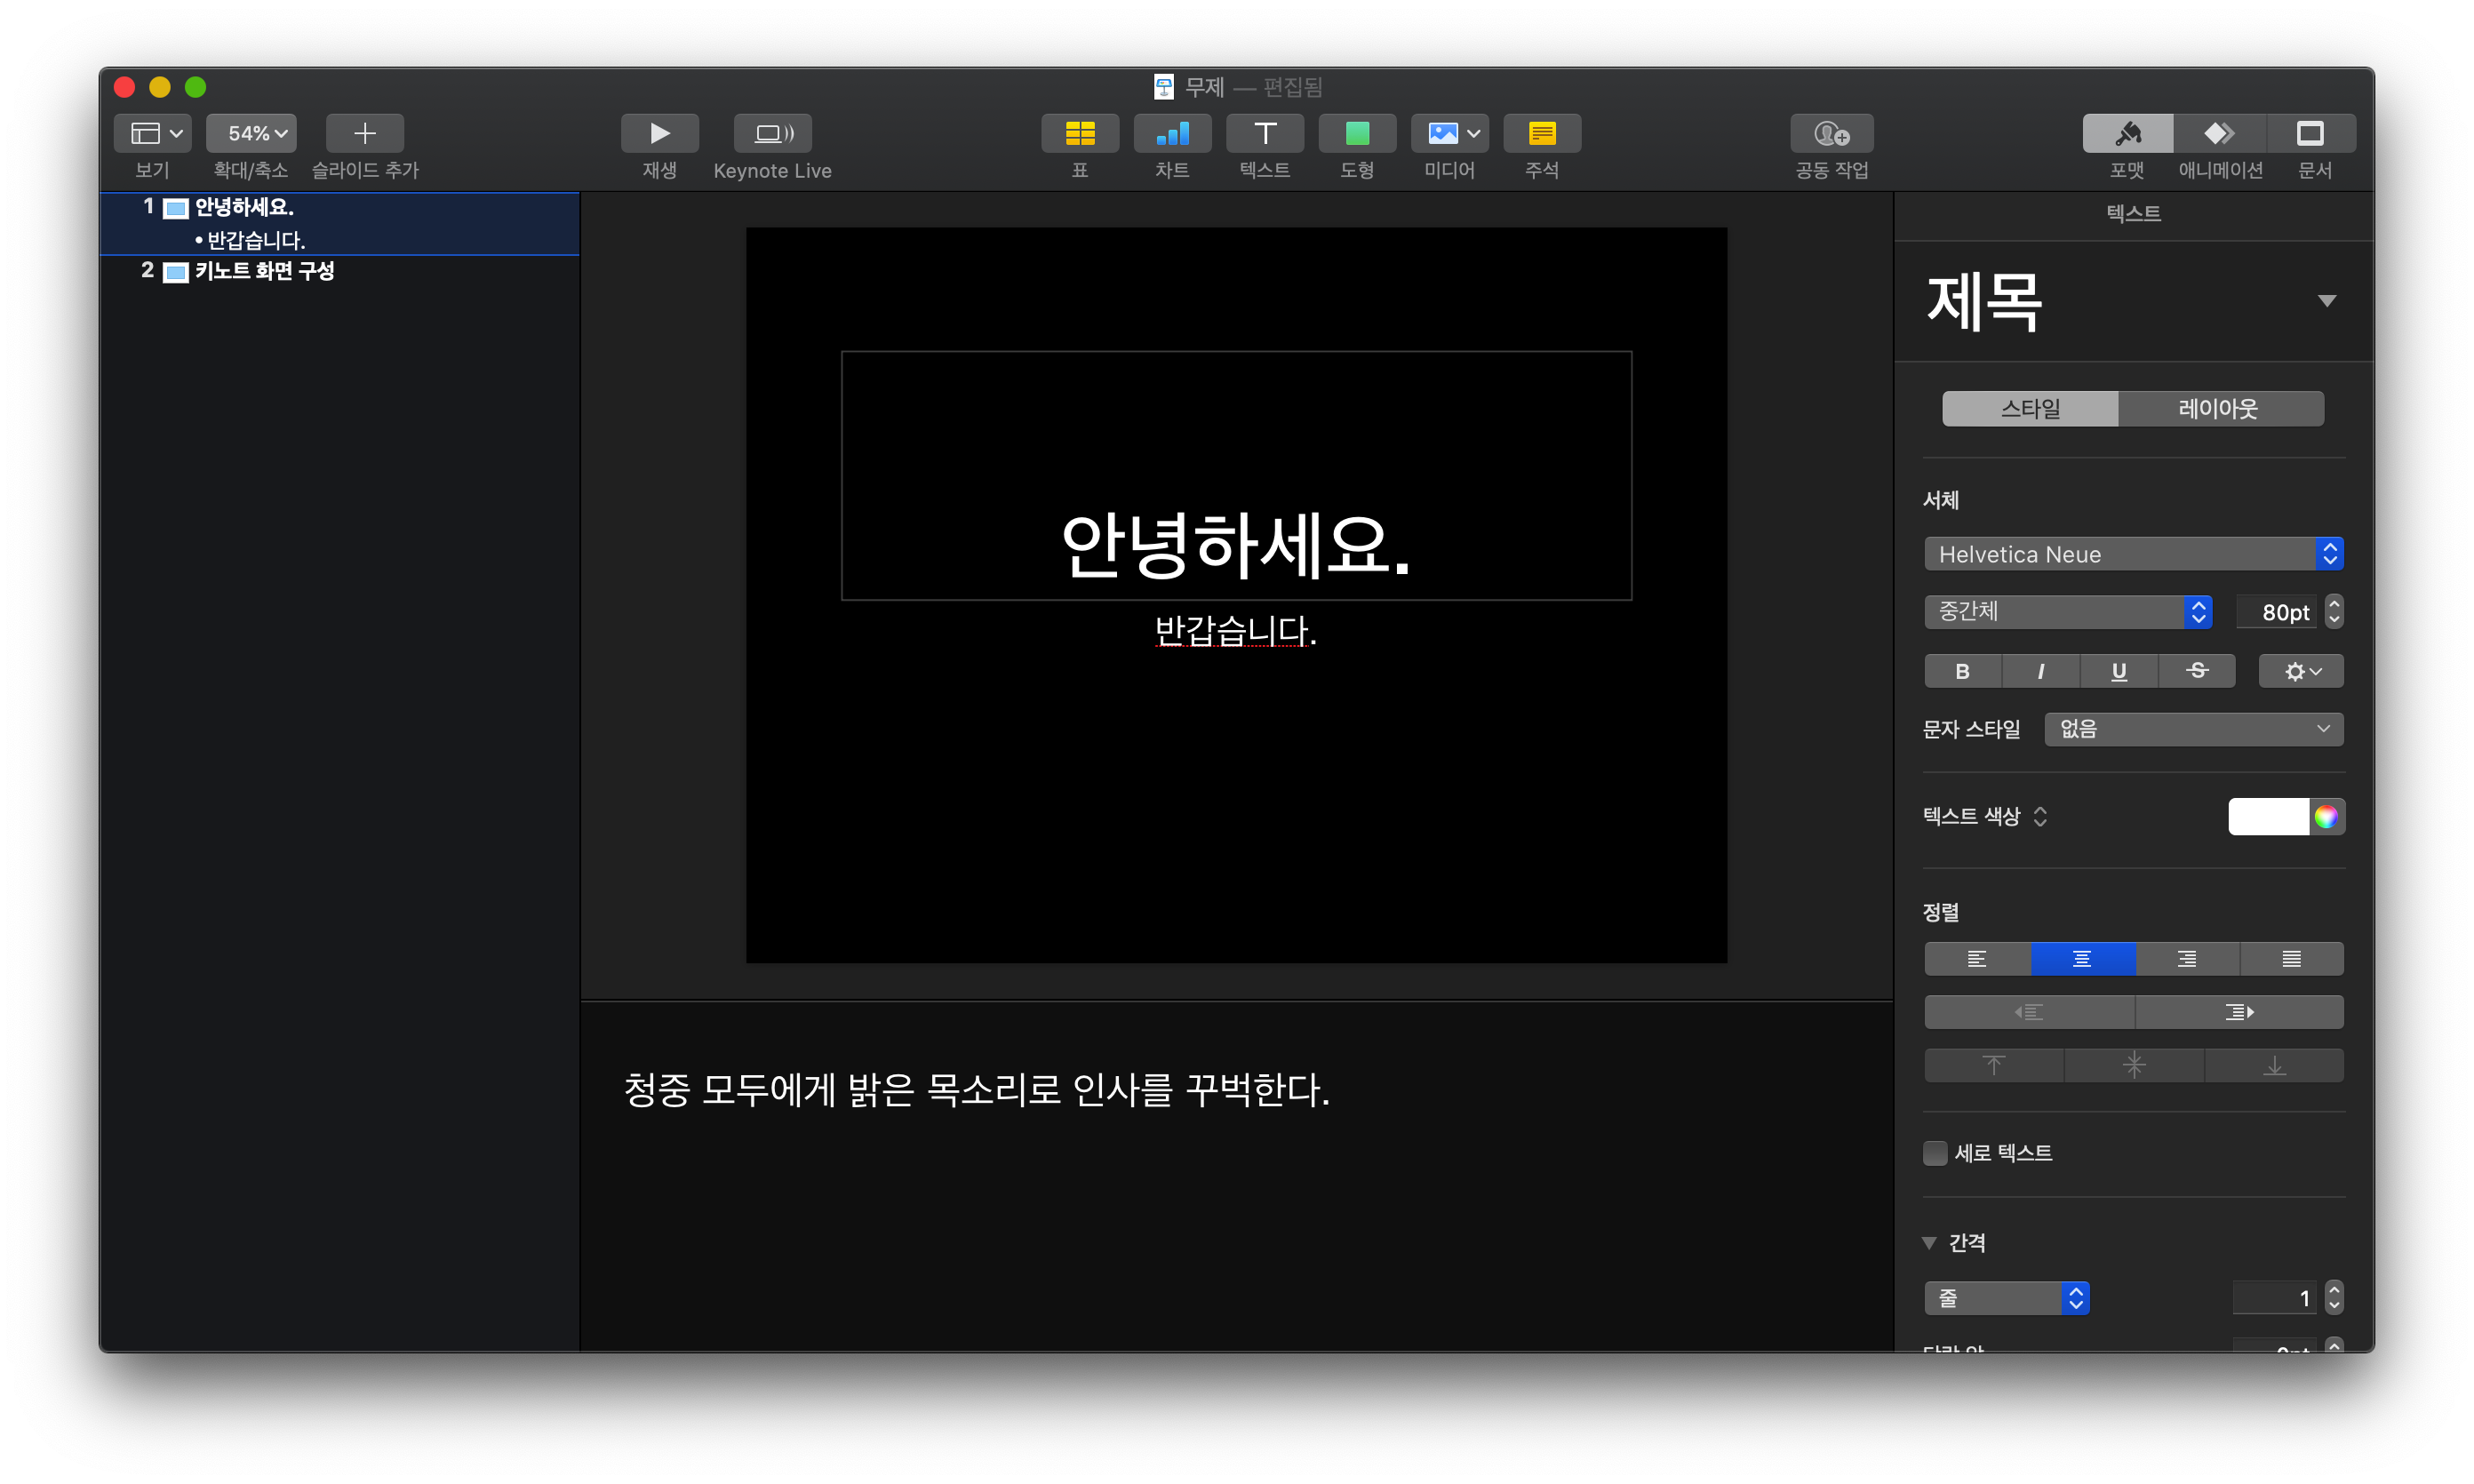Add a text box with 텍스트 icon

[x=1264, y=133]
